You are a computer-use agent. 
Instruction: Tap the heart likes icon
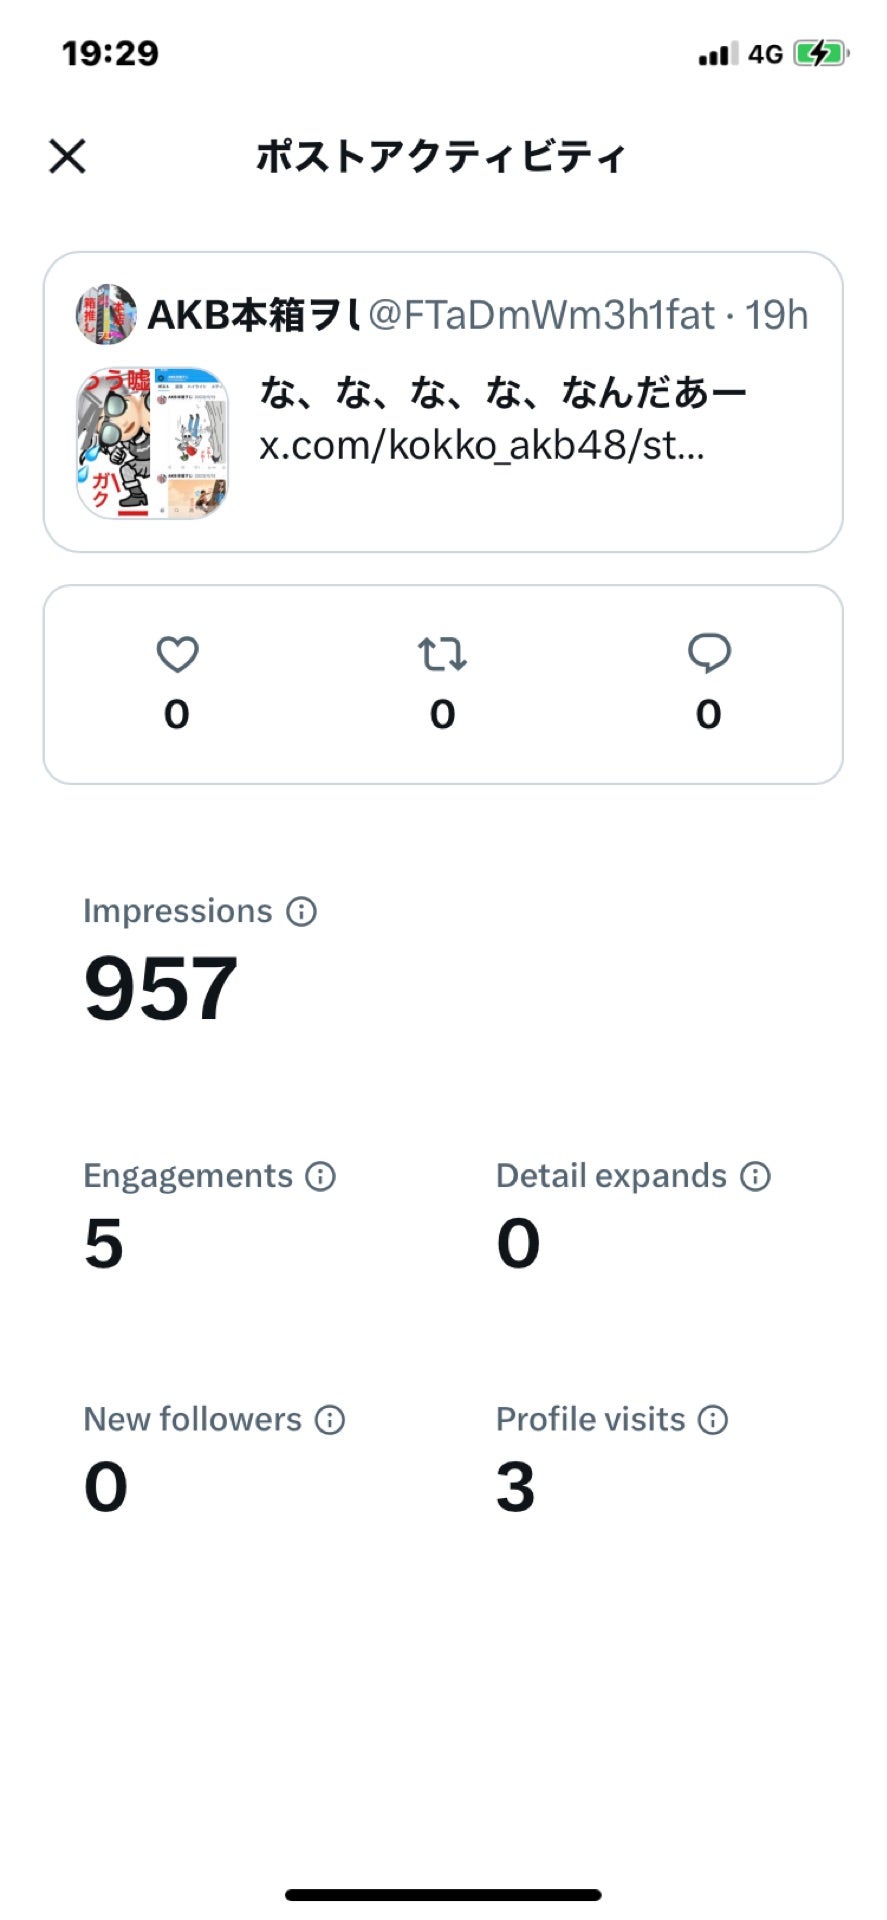click(x=177, y=655)
